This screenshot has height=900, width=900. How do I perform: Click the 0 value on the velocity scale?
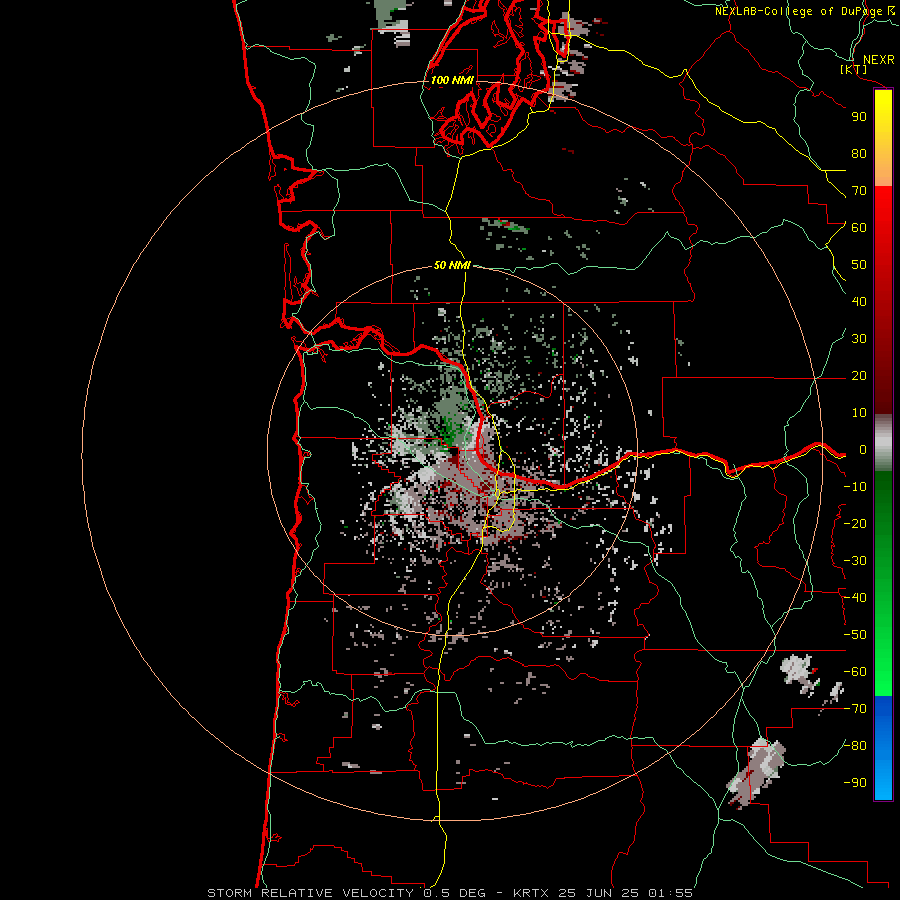862,450
